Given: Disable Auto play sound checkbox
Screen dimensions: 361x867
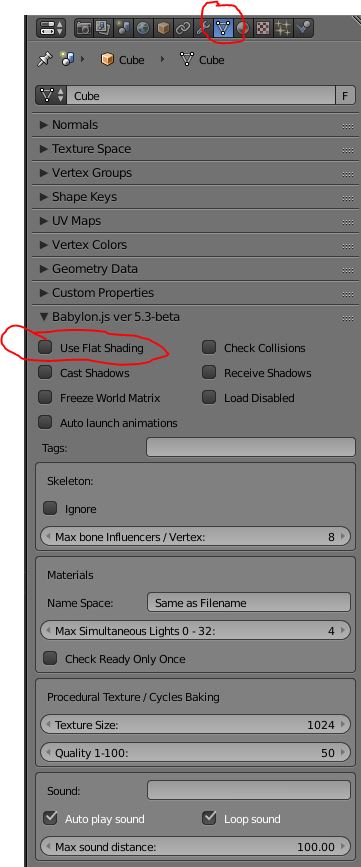Looking at the screenshot, I should point(50,818).
